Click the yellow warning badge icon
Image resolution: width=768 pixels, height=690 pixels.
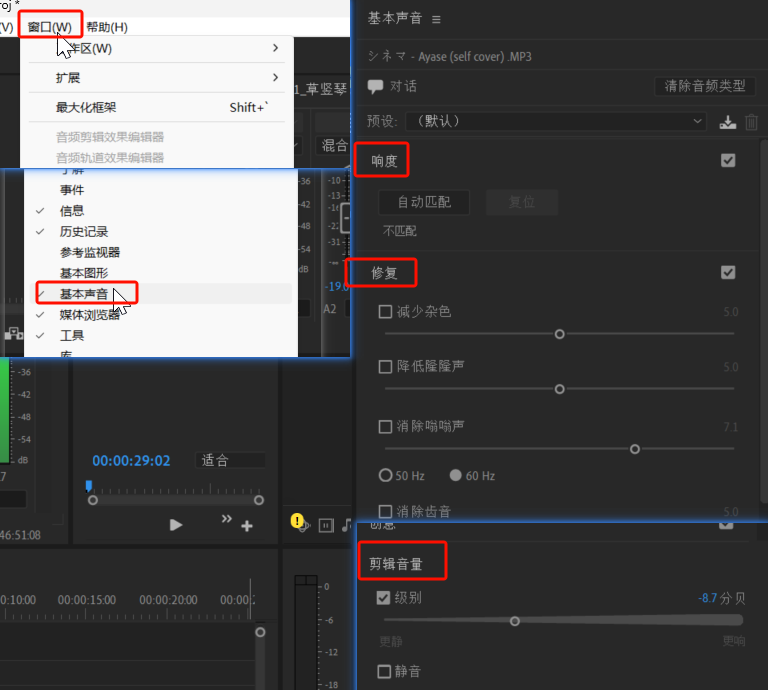coord(297,521)
